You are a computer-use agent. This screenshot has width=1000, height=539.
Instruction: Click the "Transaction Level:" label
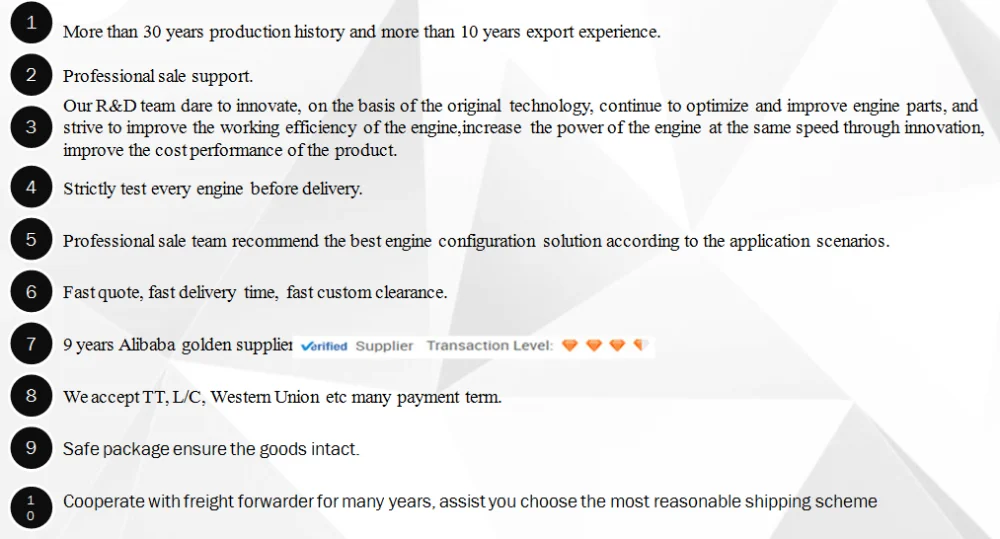click(x=489, y=346)
